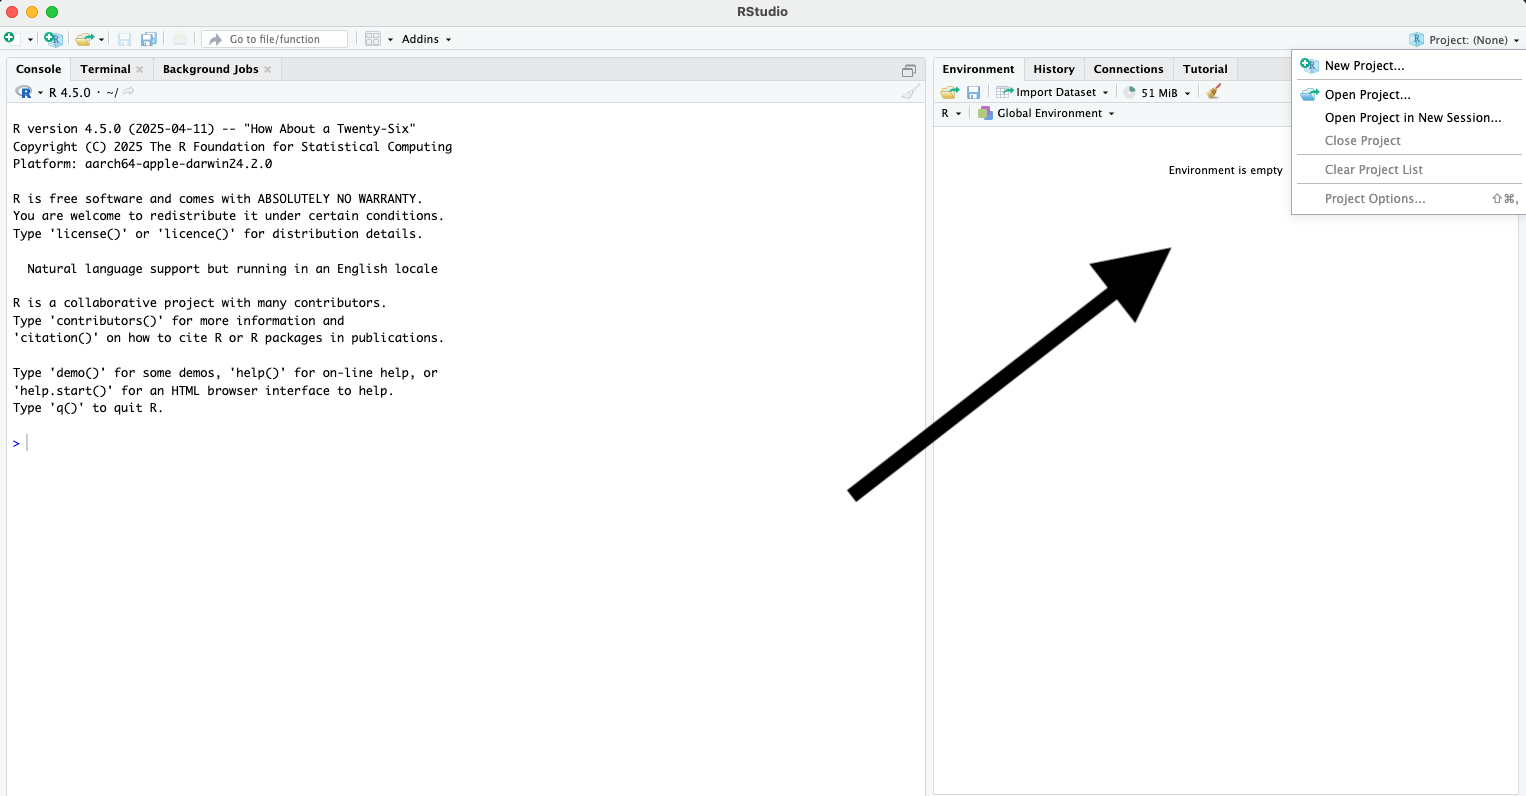Screen dimensions: 1526x796
Task: Switch to the History tab
Action: tap(1053, 69)
